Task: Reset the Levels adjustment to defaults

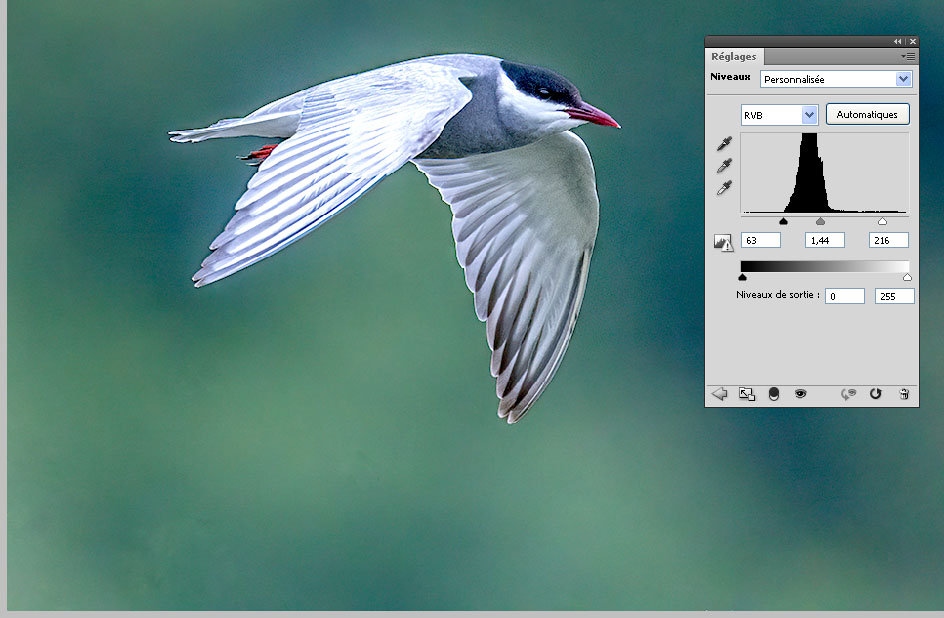Action: click(875, 394)
